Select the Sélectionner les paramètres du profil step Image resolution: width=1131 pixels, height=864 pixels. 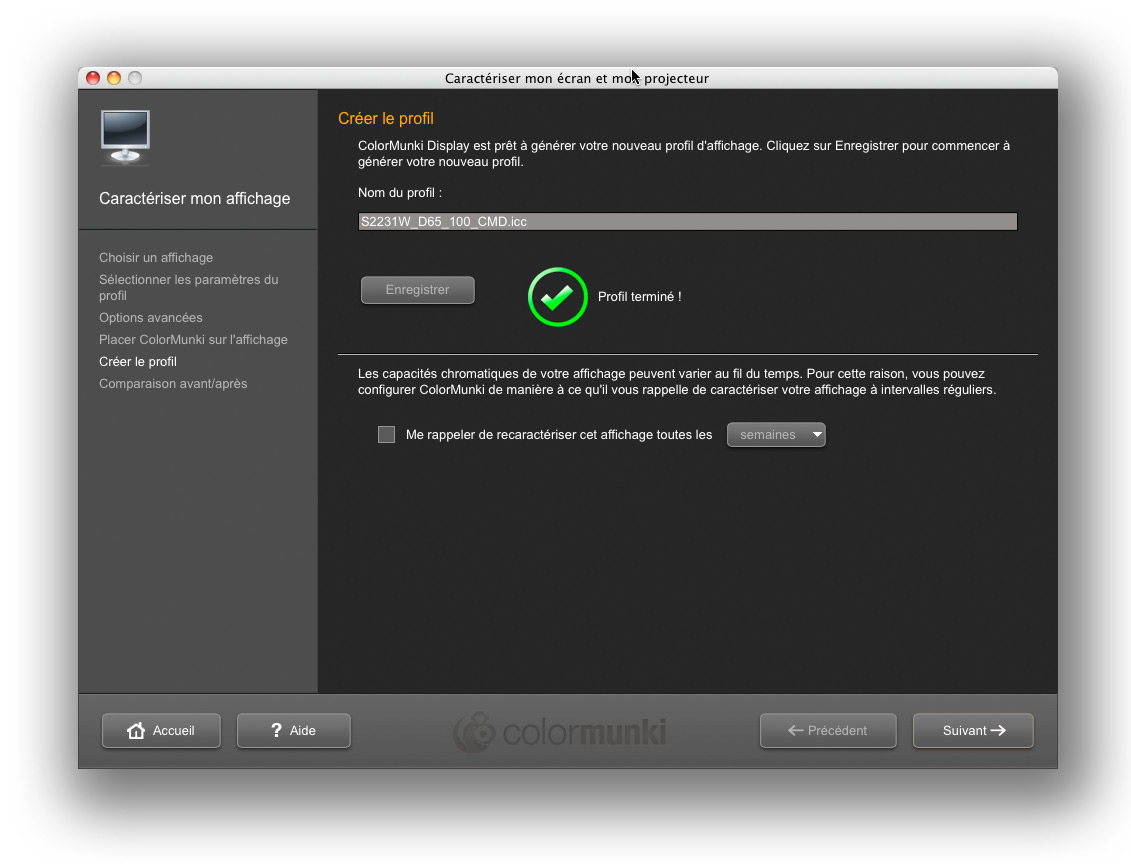pyautogui.click(x=189, y=287)
